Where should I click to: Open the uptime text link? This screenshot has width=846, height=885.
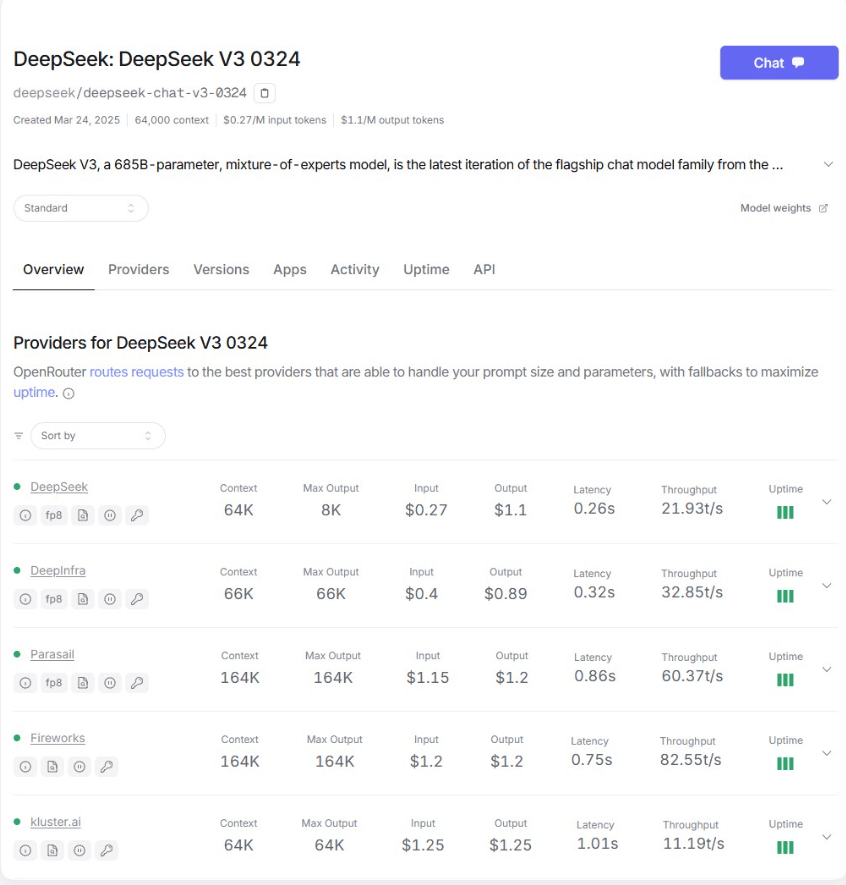(34, 392)
